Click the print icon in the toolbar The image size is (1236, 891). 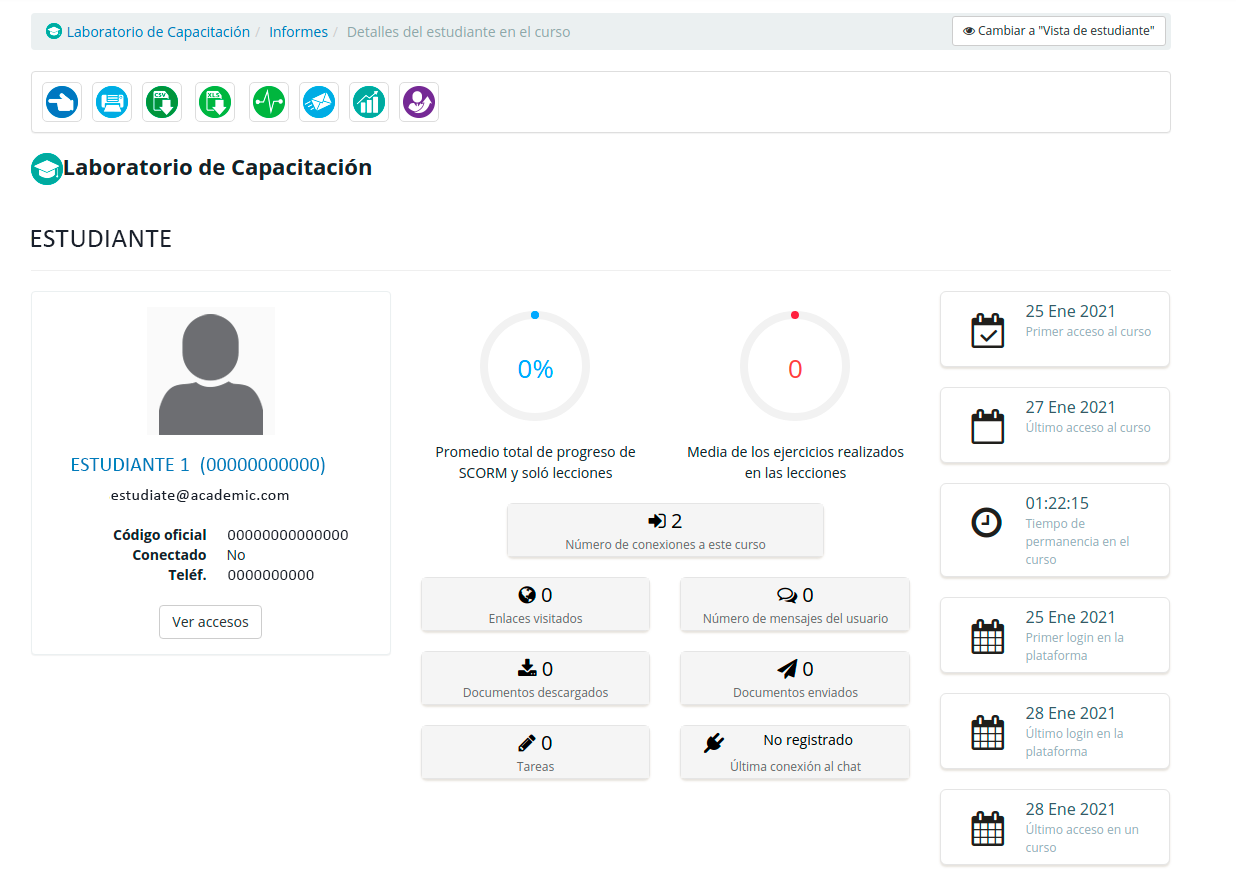(x=112, y=102)
